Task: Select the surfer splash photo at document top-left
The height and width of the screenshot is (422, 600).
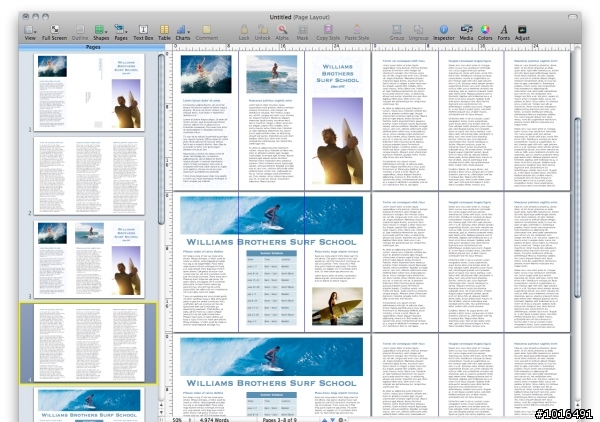Action: tap(206, 74)
